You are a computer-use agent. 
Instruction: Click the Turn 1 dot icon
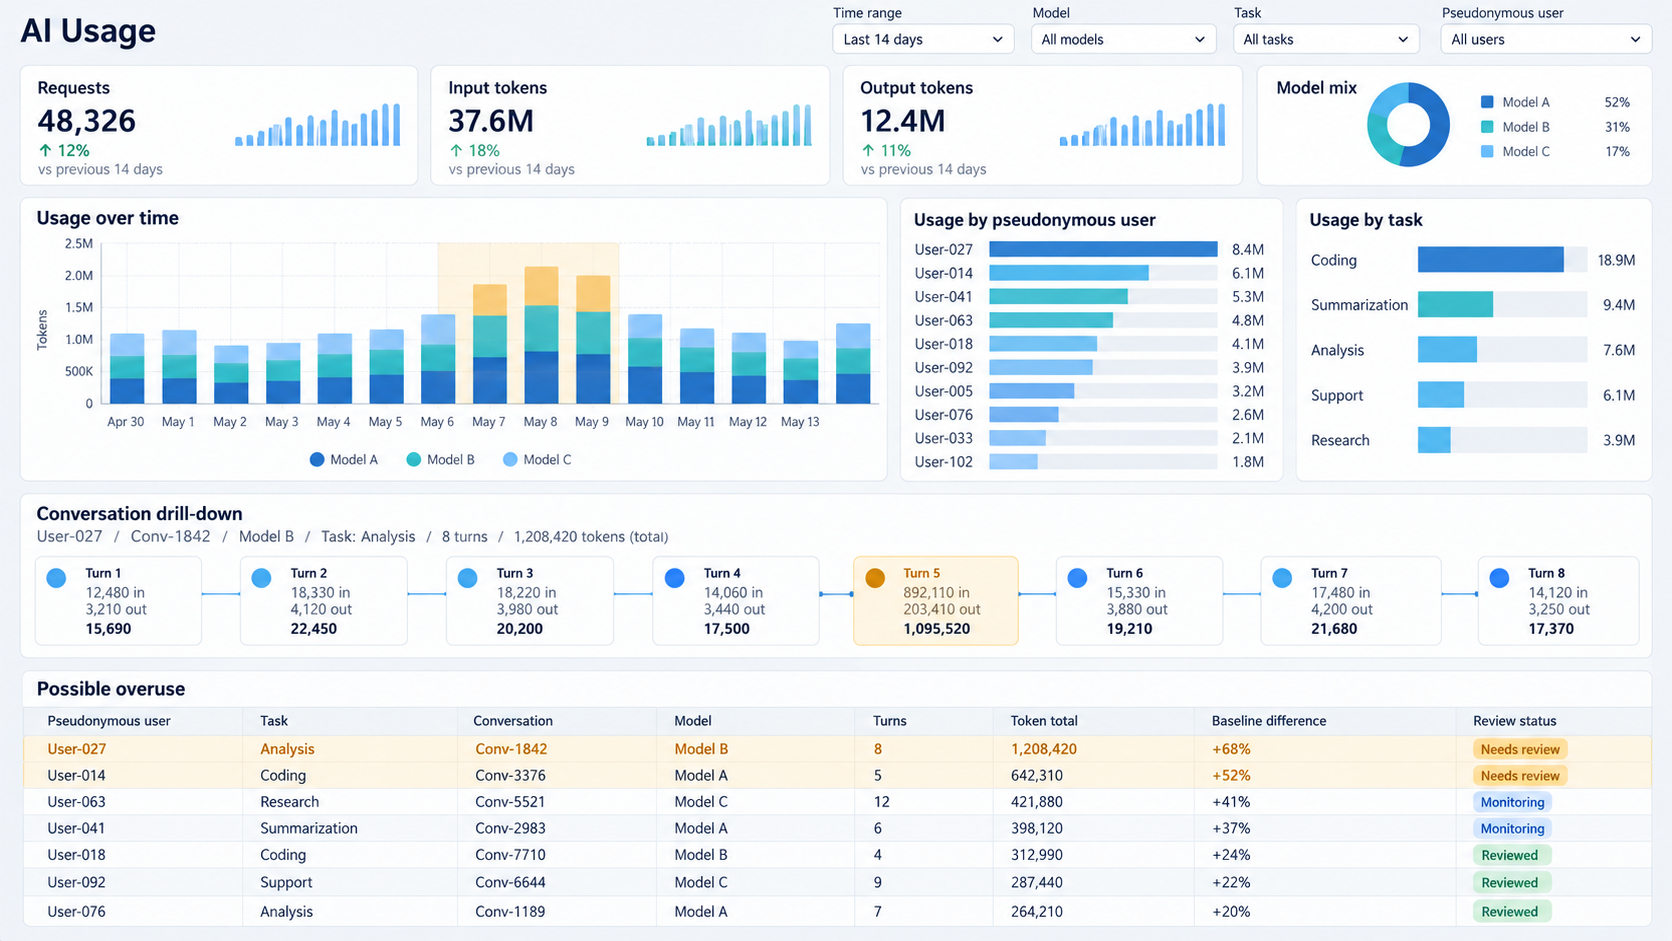point(57,578)
